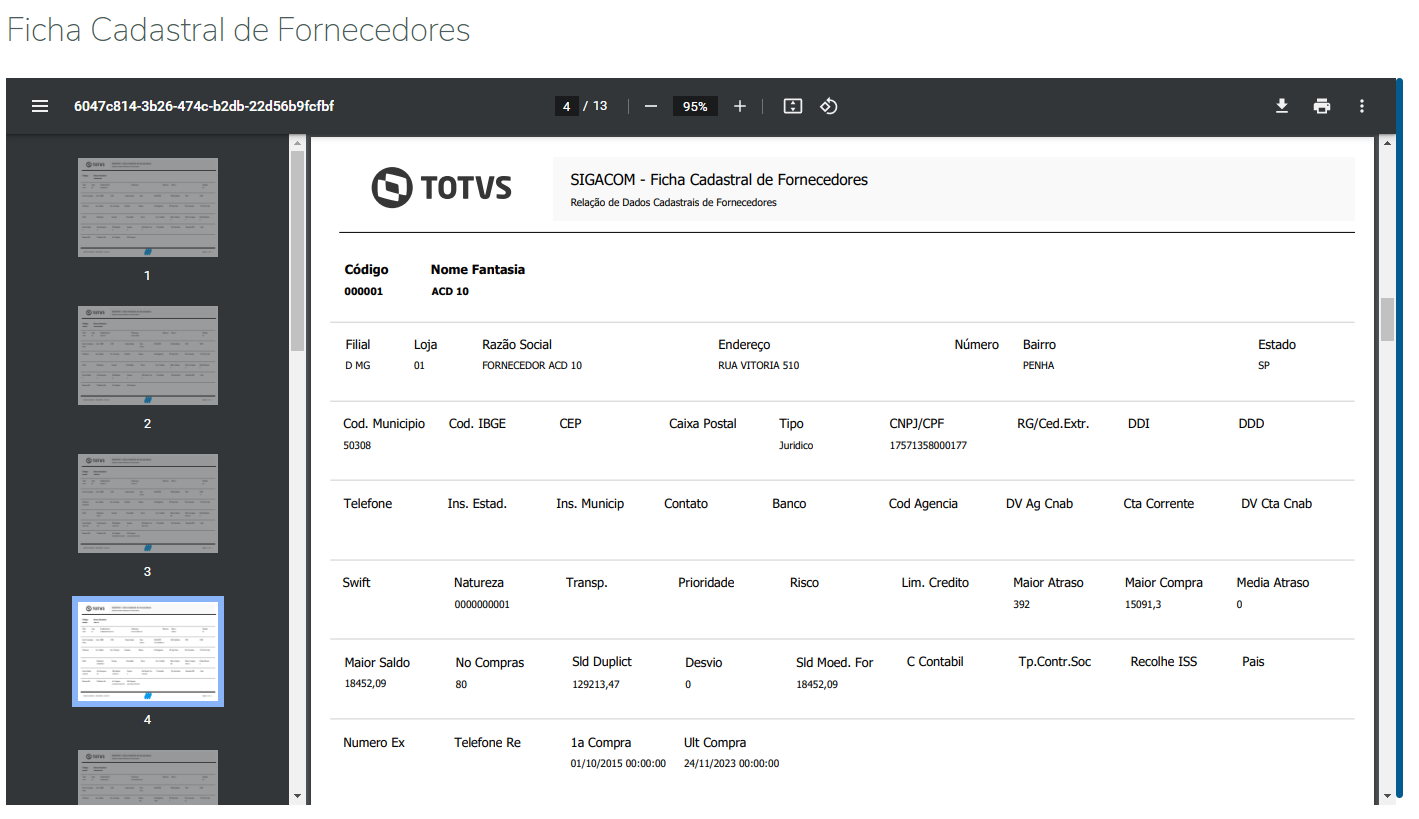The width and height of the screenshot is (1419, 819).
Task: Click the Bairro value PENHA
Action: tap(1039, 366)
